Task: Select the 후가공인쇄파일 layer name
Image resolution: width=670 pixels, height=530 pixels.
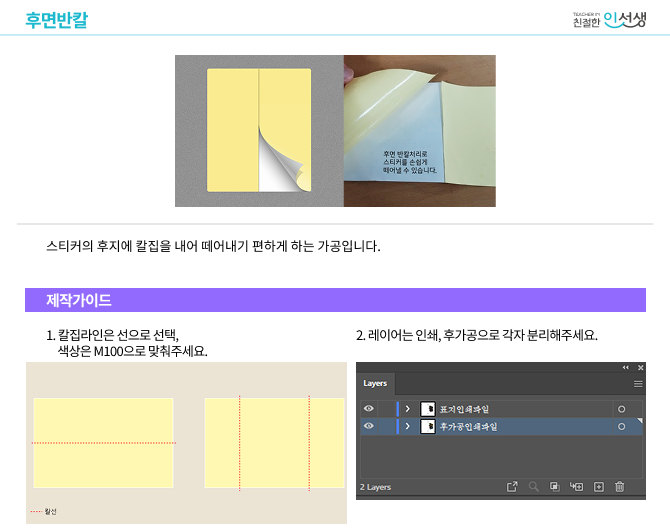Action: click(469, 427)
